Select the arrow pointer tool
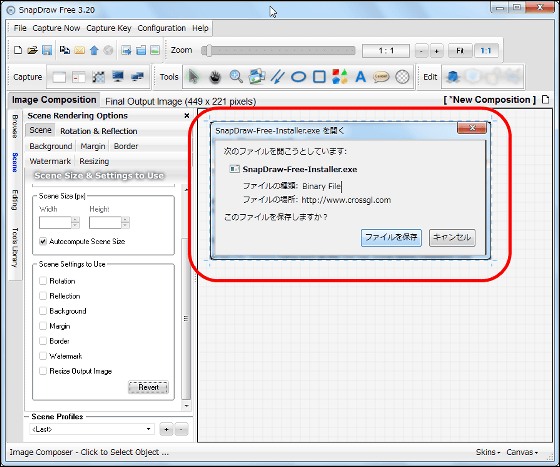Viewport: 560px width, 467px height. coord(194,76)
